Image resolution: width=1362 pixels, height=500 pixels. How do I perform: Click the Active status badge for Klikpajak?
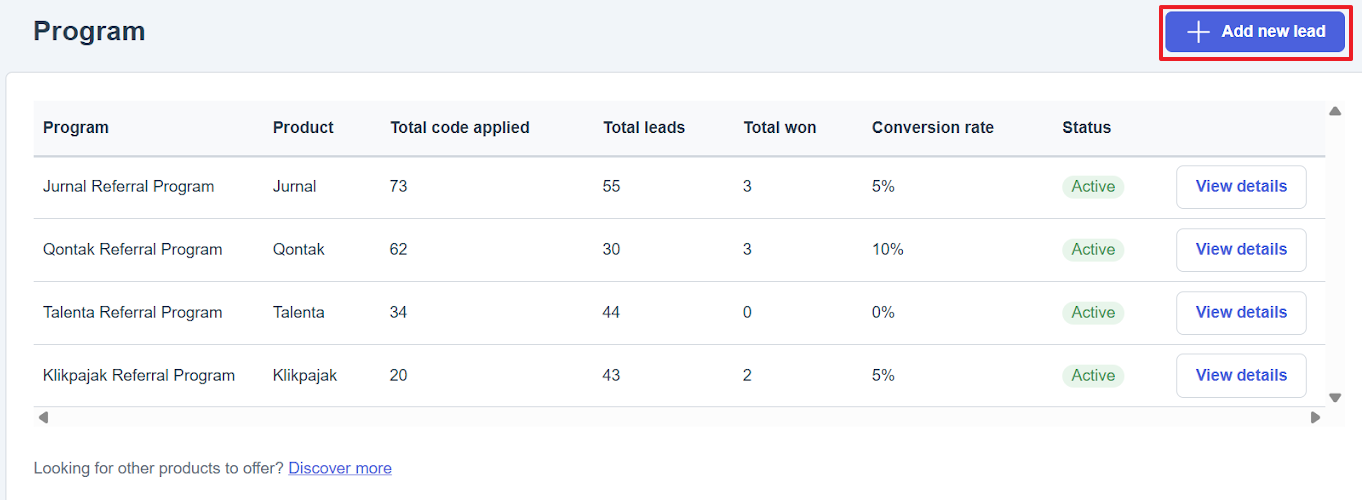[1093, 376]
